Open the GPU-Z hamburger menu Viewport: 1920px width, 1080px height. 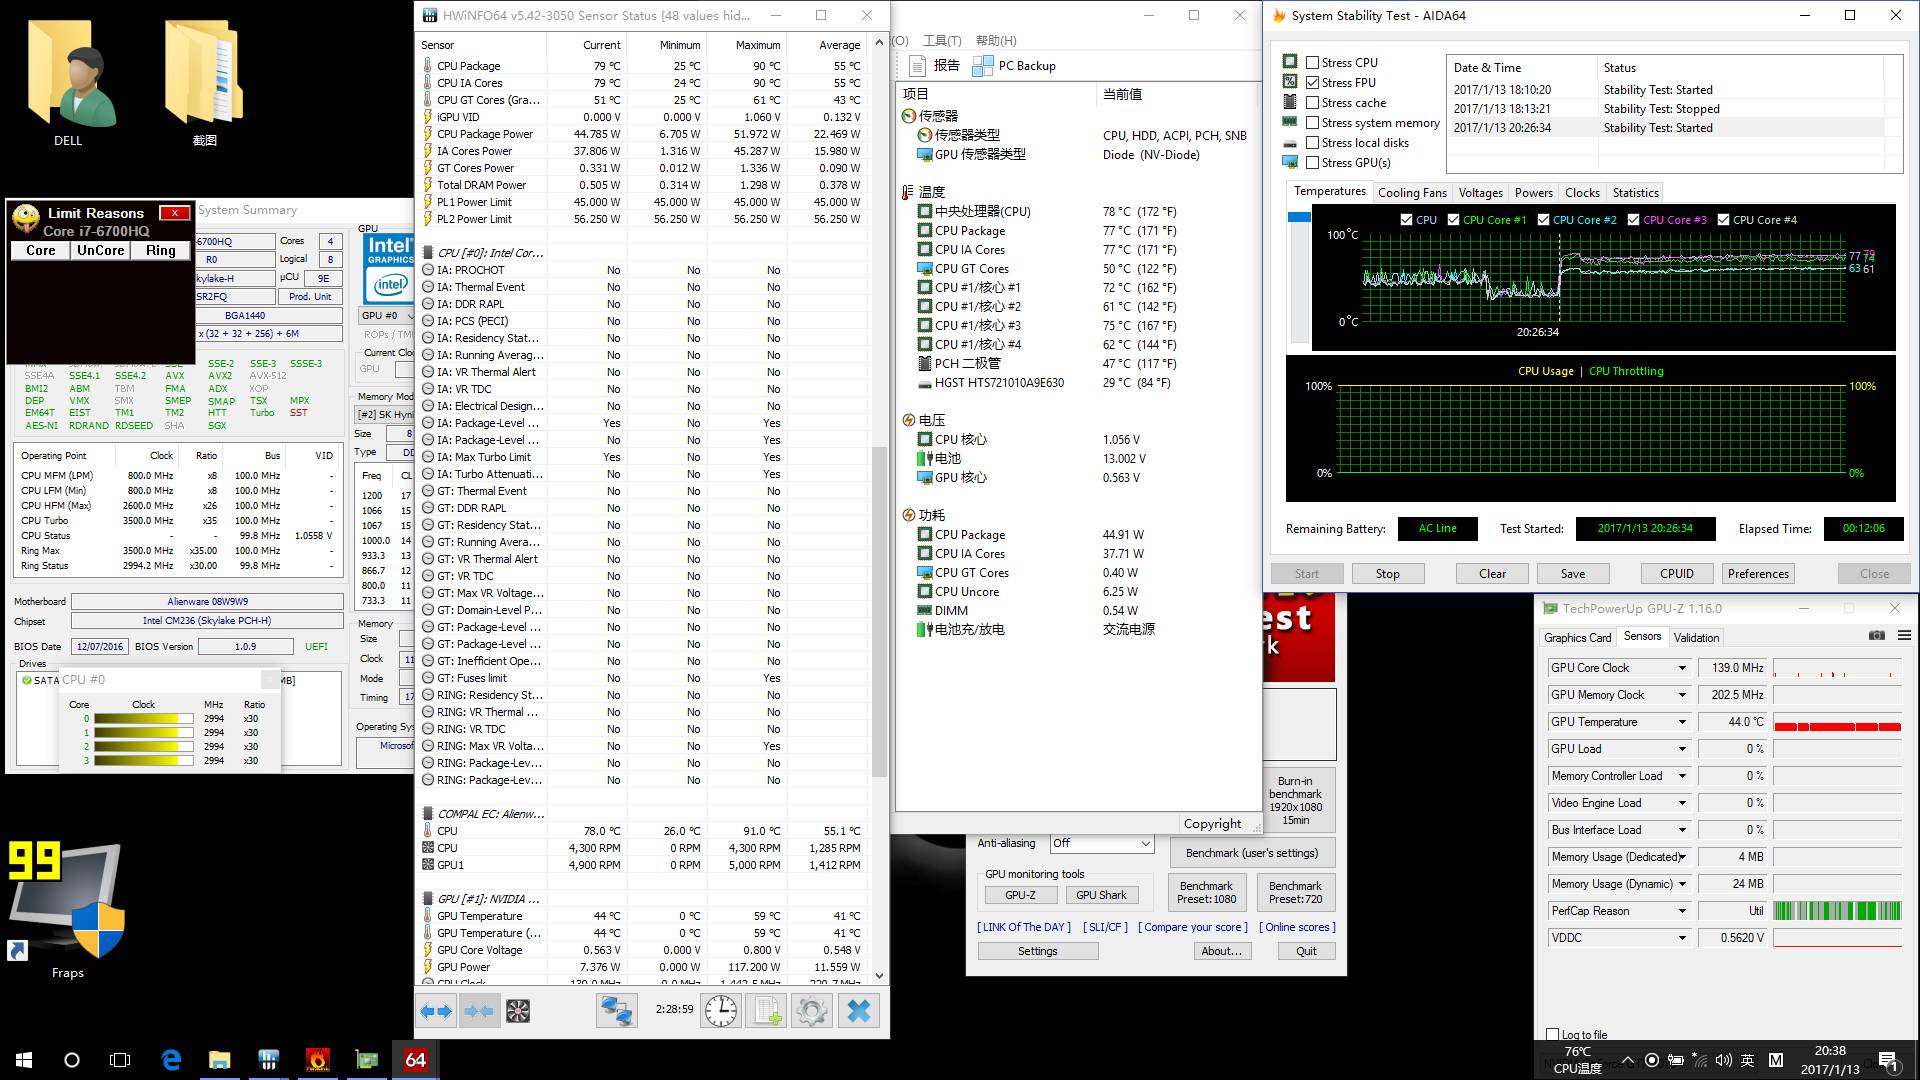pos(1904,636)
